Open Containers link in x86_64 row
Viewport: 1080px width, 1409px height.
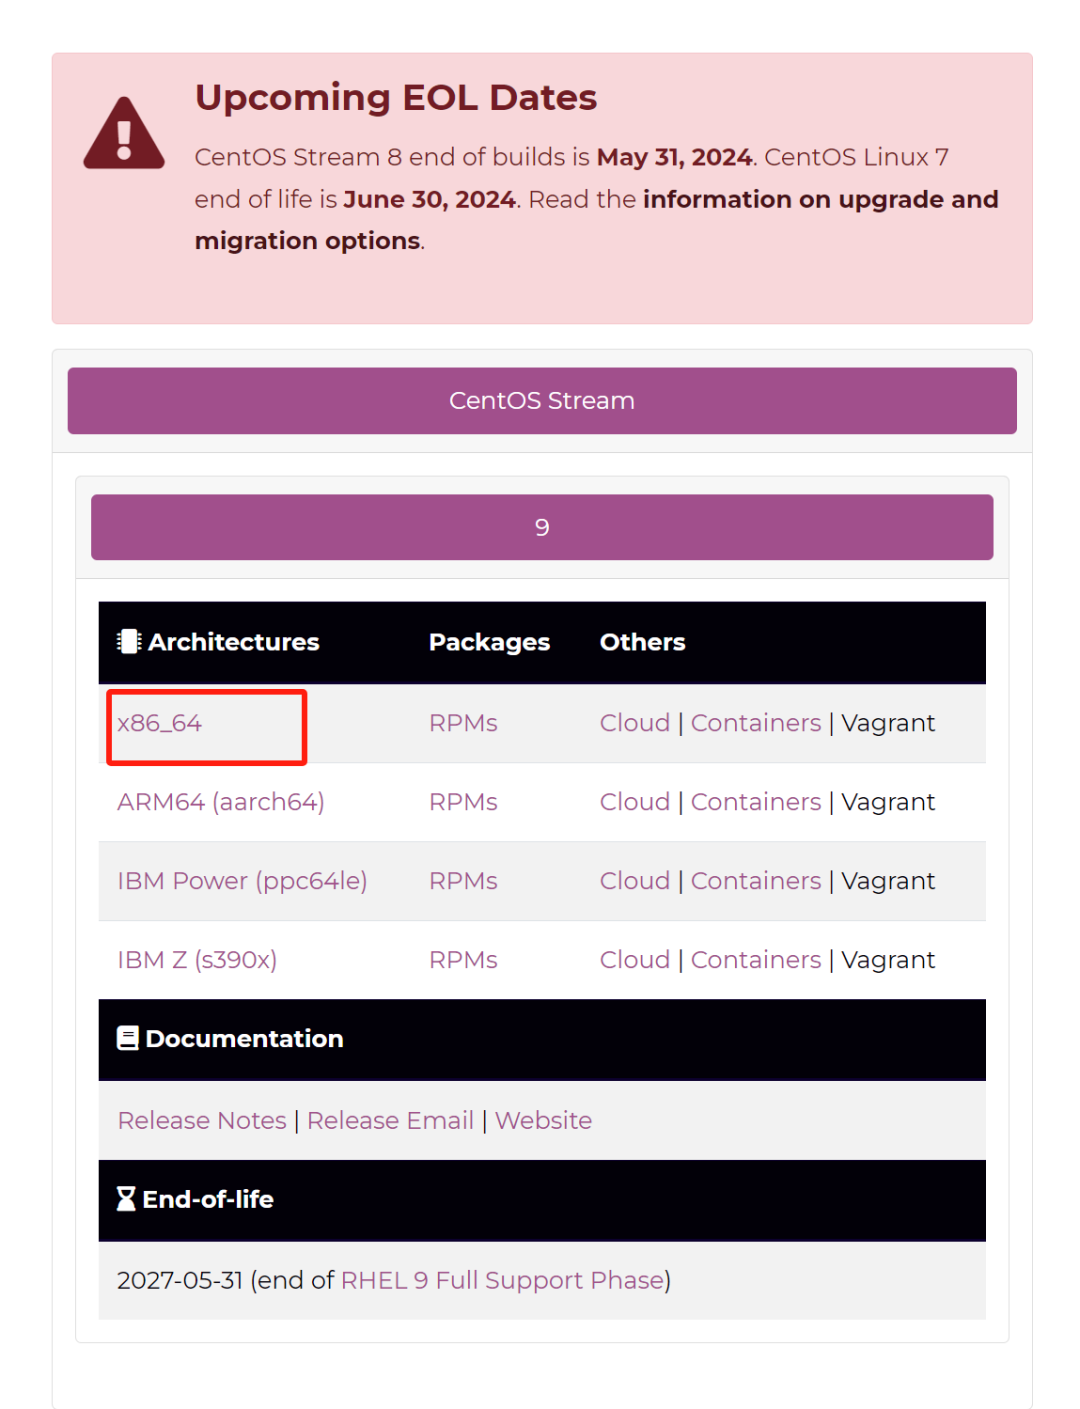756,723
